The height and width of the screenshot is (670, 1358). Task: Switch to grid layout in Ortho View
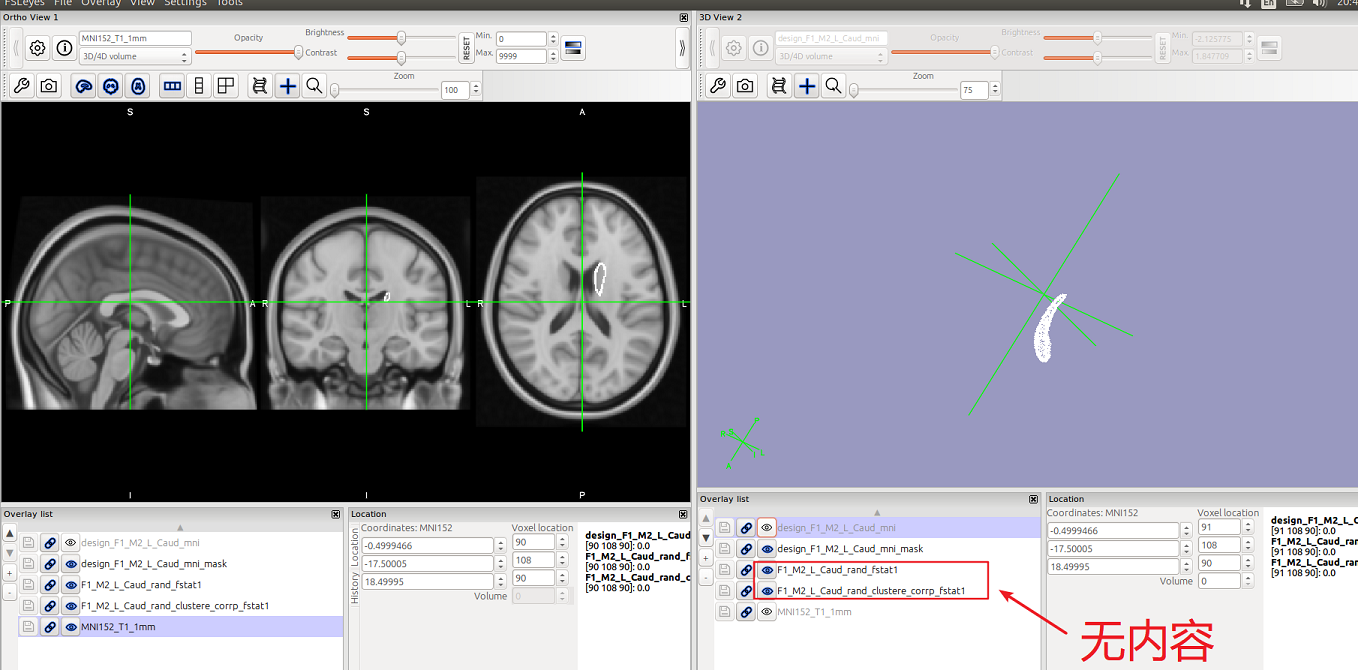click(x=226, y=87)
